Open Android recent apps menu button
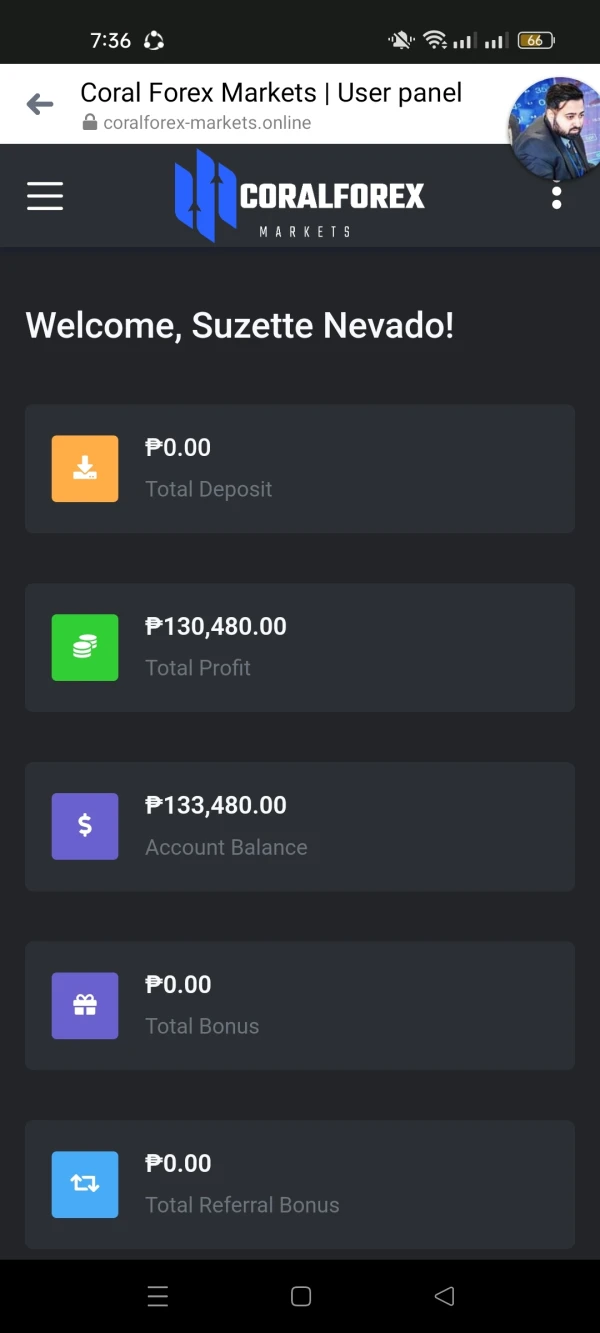Viewport: 600px width, 1333px height. [158, 1296]
